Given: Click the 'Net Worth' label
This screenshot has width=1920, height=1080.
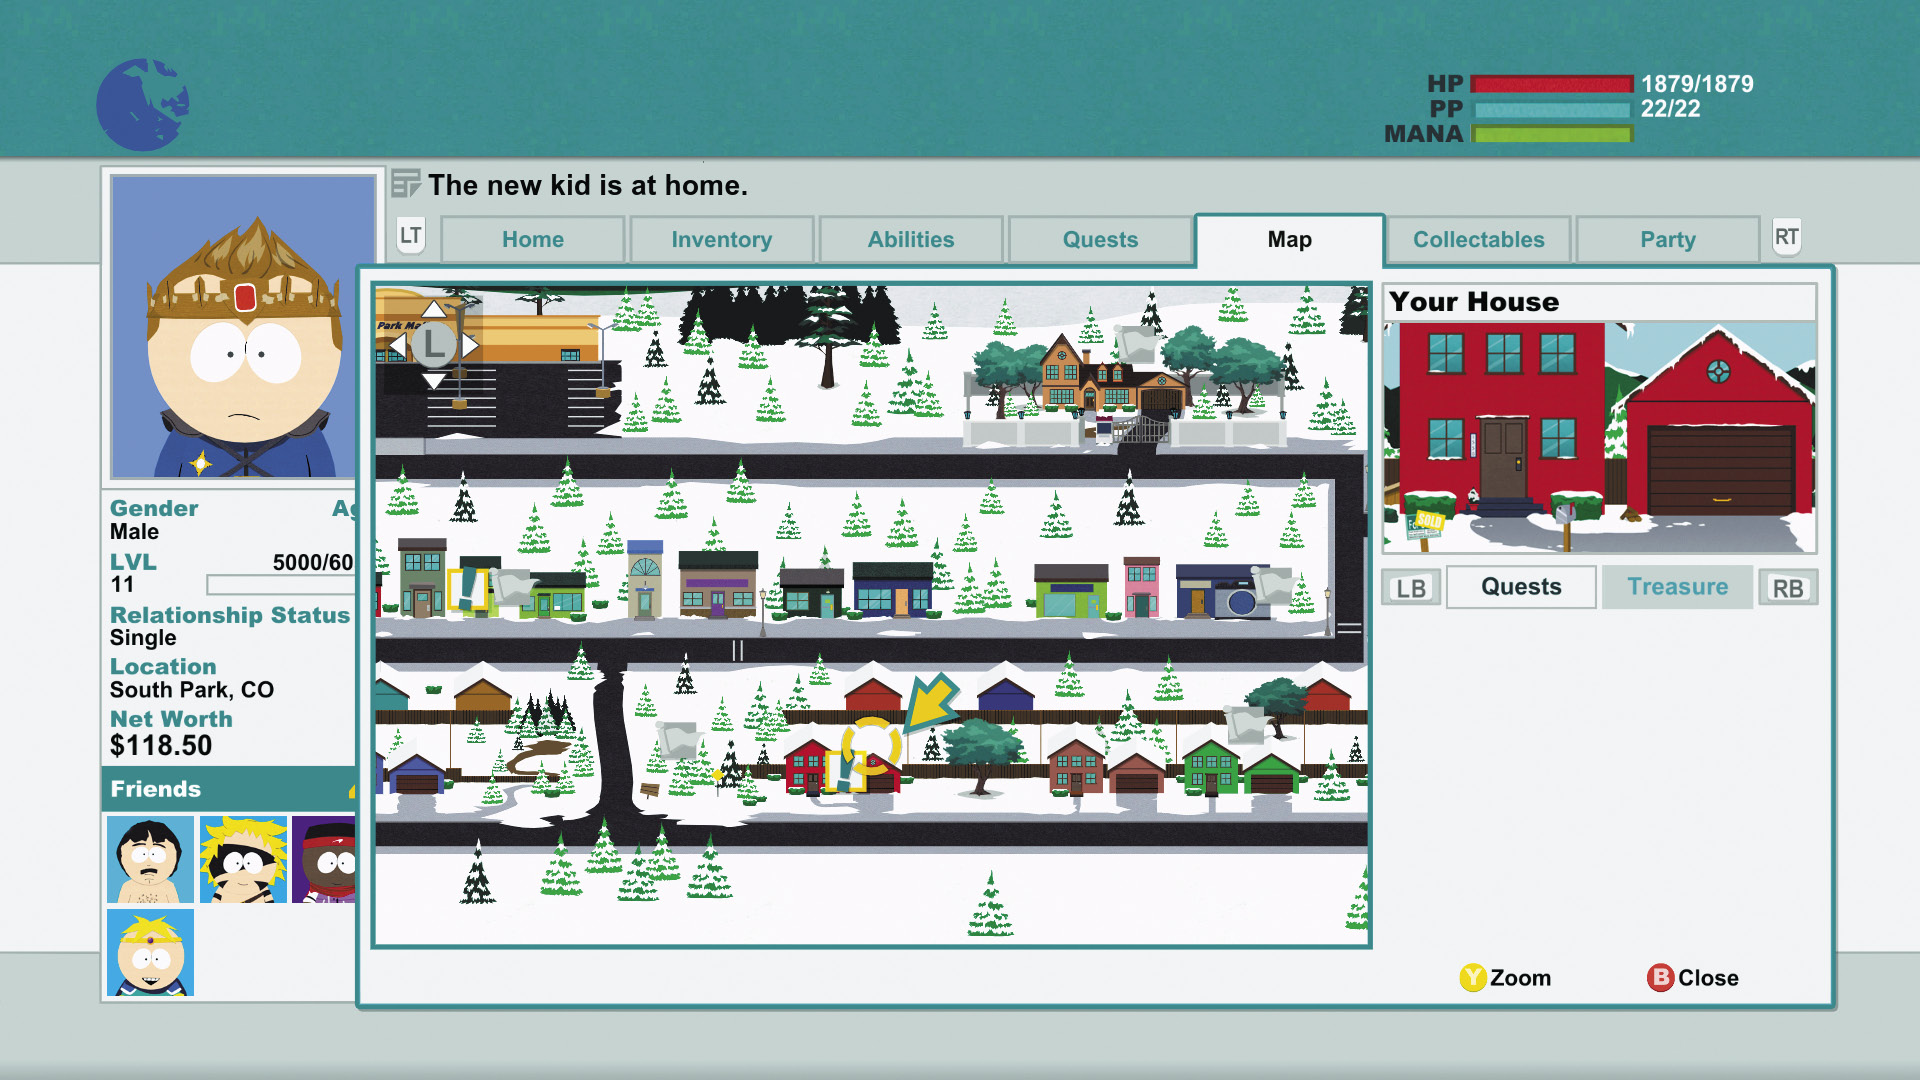Looking at the screenshot, I should [x=171, y=719].
